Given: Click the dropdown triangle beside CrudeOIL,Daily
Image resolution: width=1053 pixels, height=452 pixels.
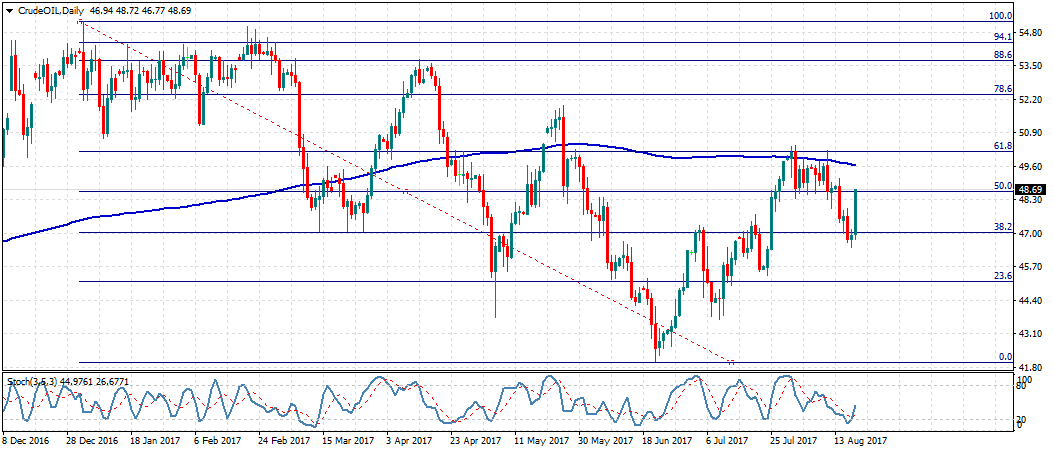Looking at the screenshot, I should [x=9, y=9].
